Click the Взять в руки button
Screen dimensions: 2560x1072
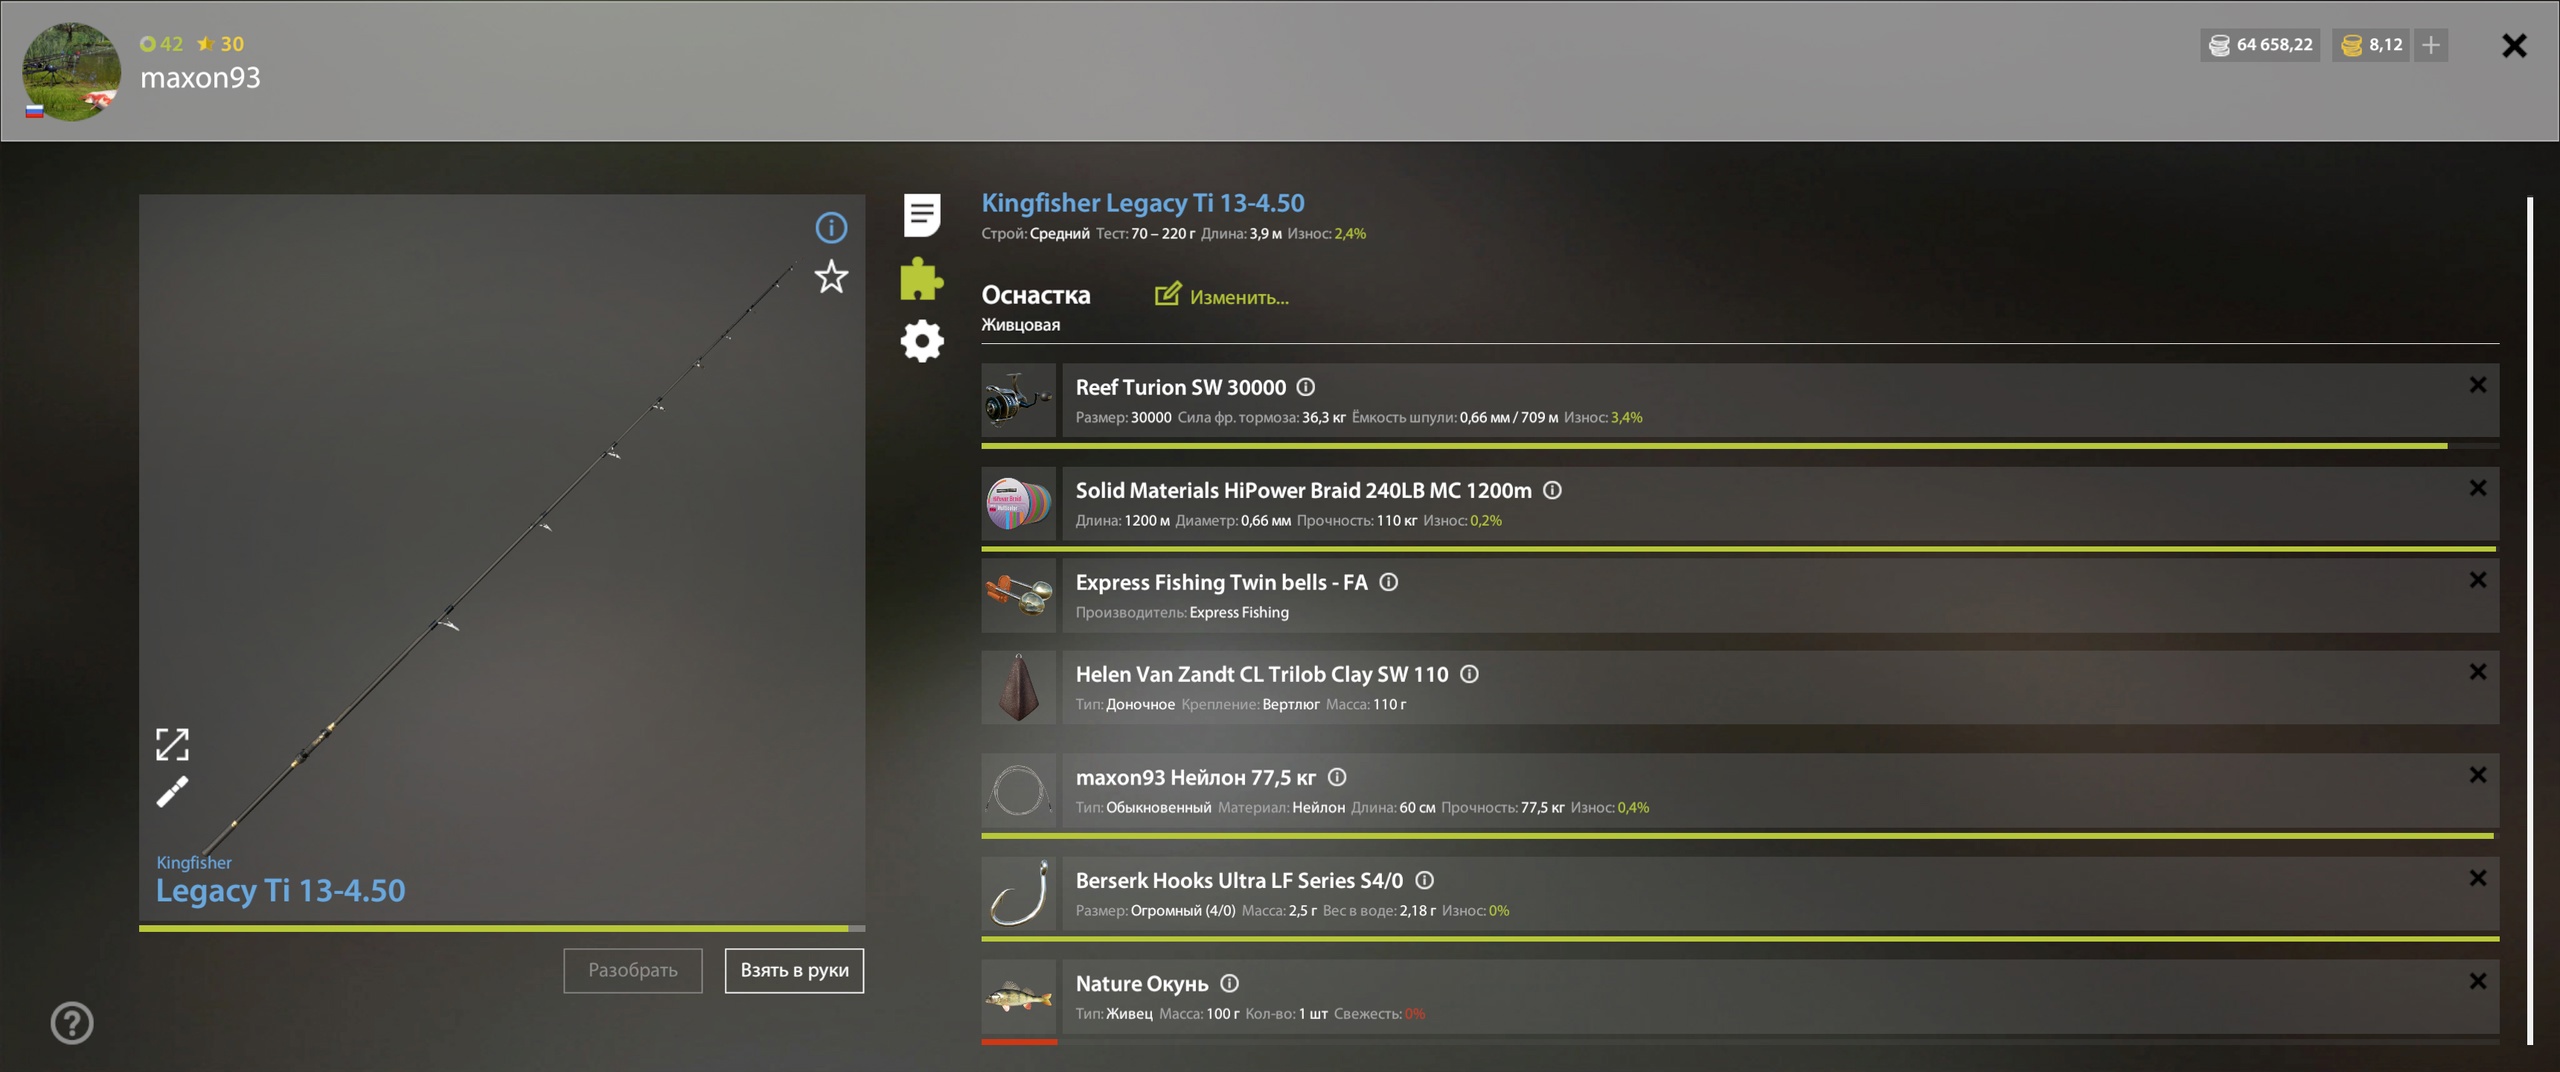(x=794, y=970)
